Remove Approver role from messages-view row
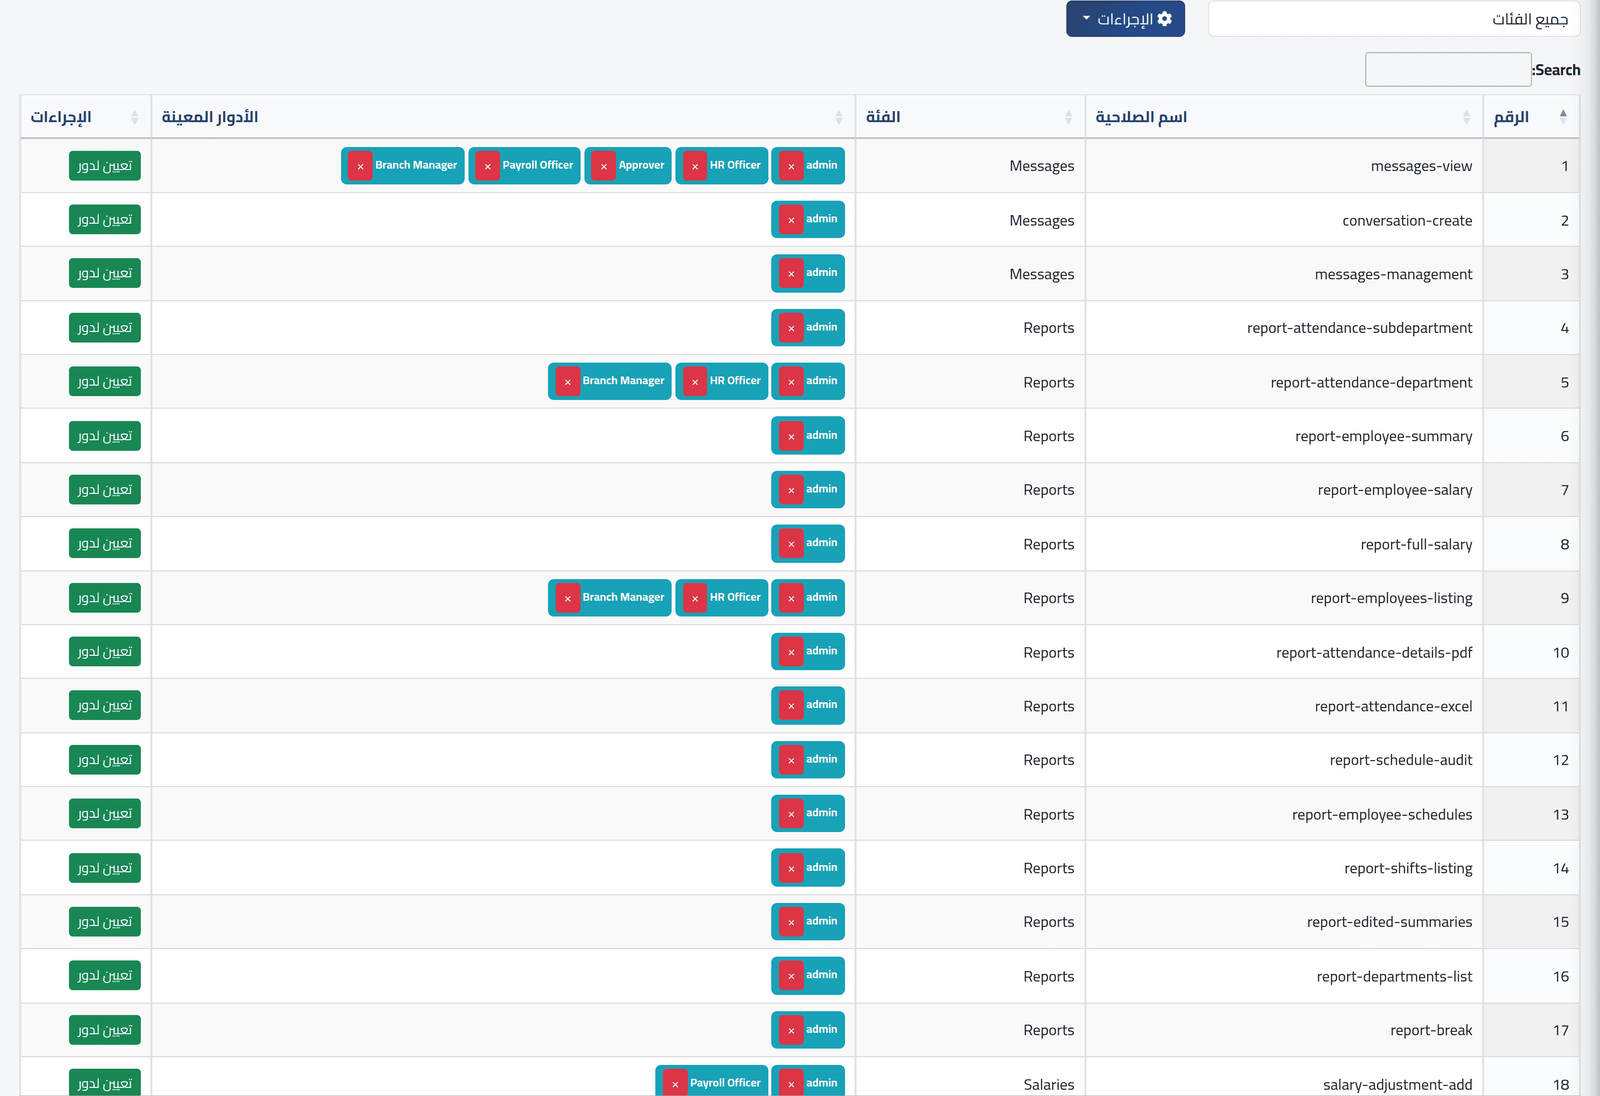 pos(604,166)
